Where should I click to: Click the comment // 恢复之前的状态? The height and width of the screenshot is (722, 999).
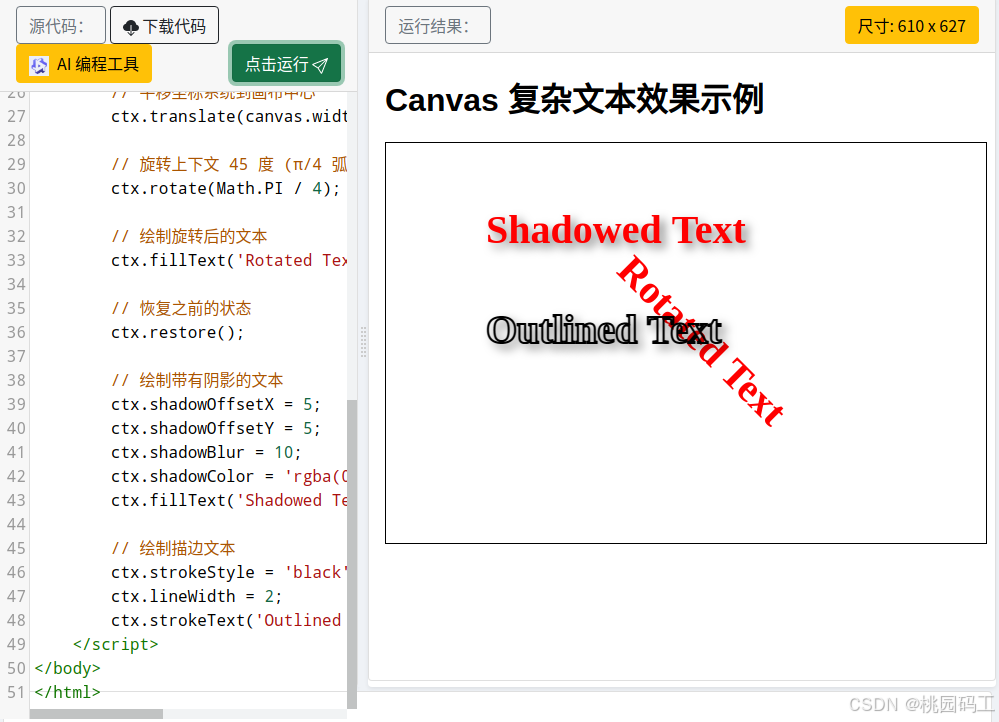[181, 308]
